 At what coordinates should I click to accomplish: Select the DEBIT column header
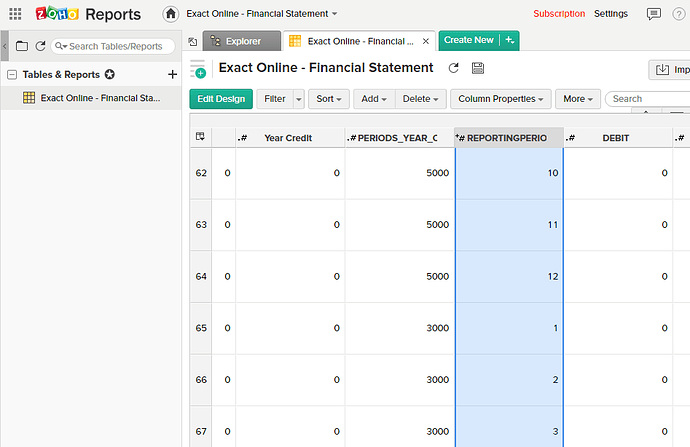coord(618,138)
